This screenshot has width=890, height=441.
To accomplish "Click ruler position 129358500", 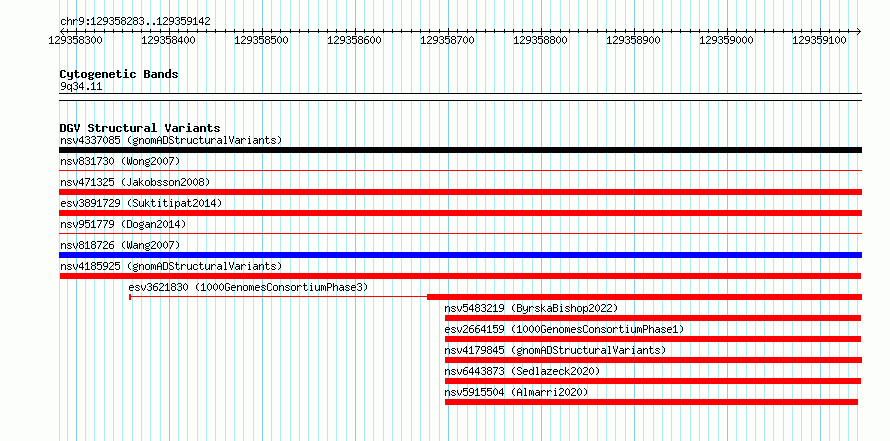I will pos(262,40).
